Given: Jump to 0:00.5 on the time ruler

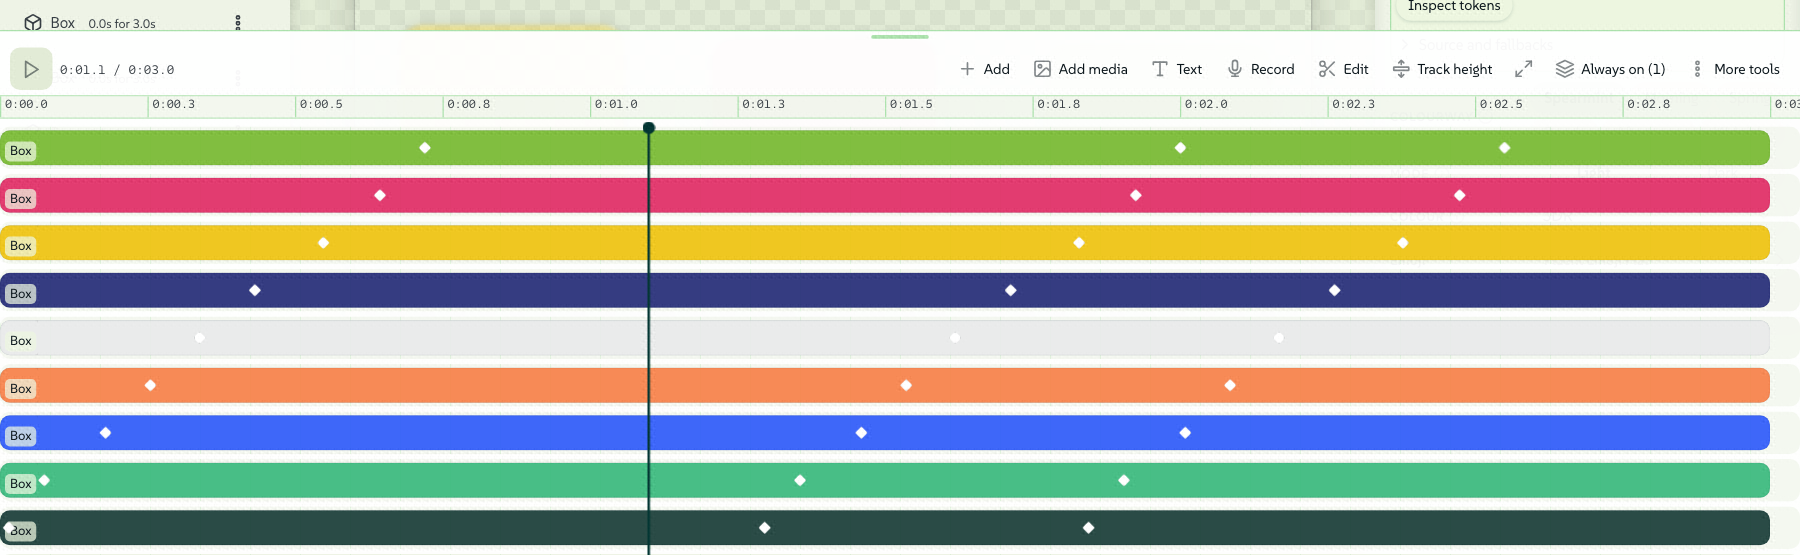Looking at the screenshot, I should pyautogui.click(x=321, y=104).
